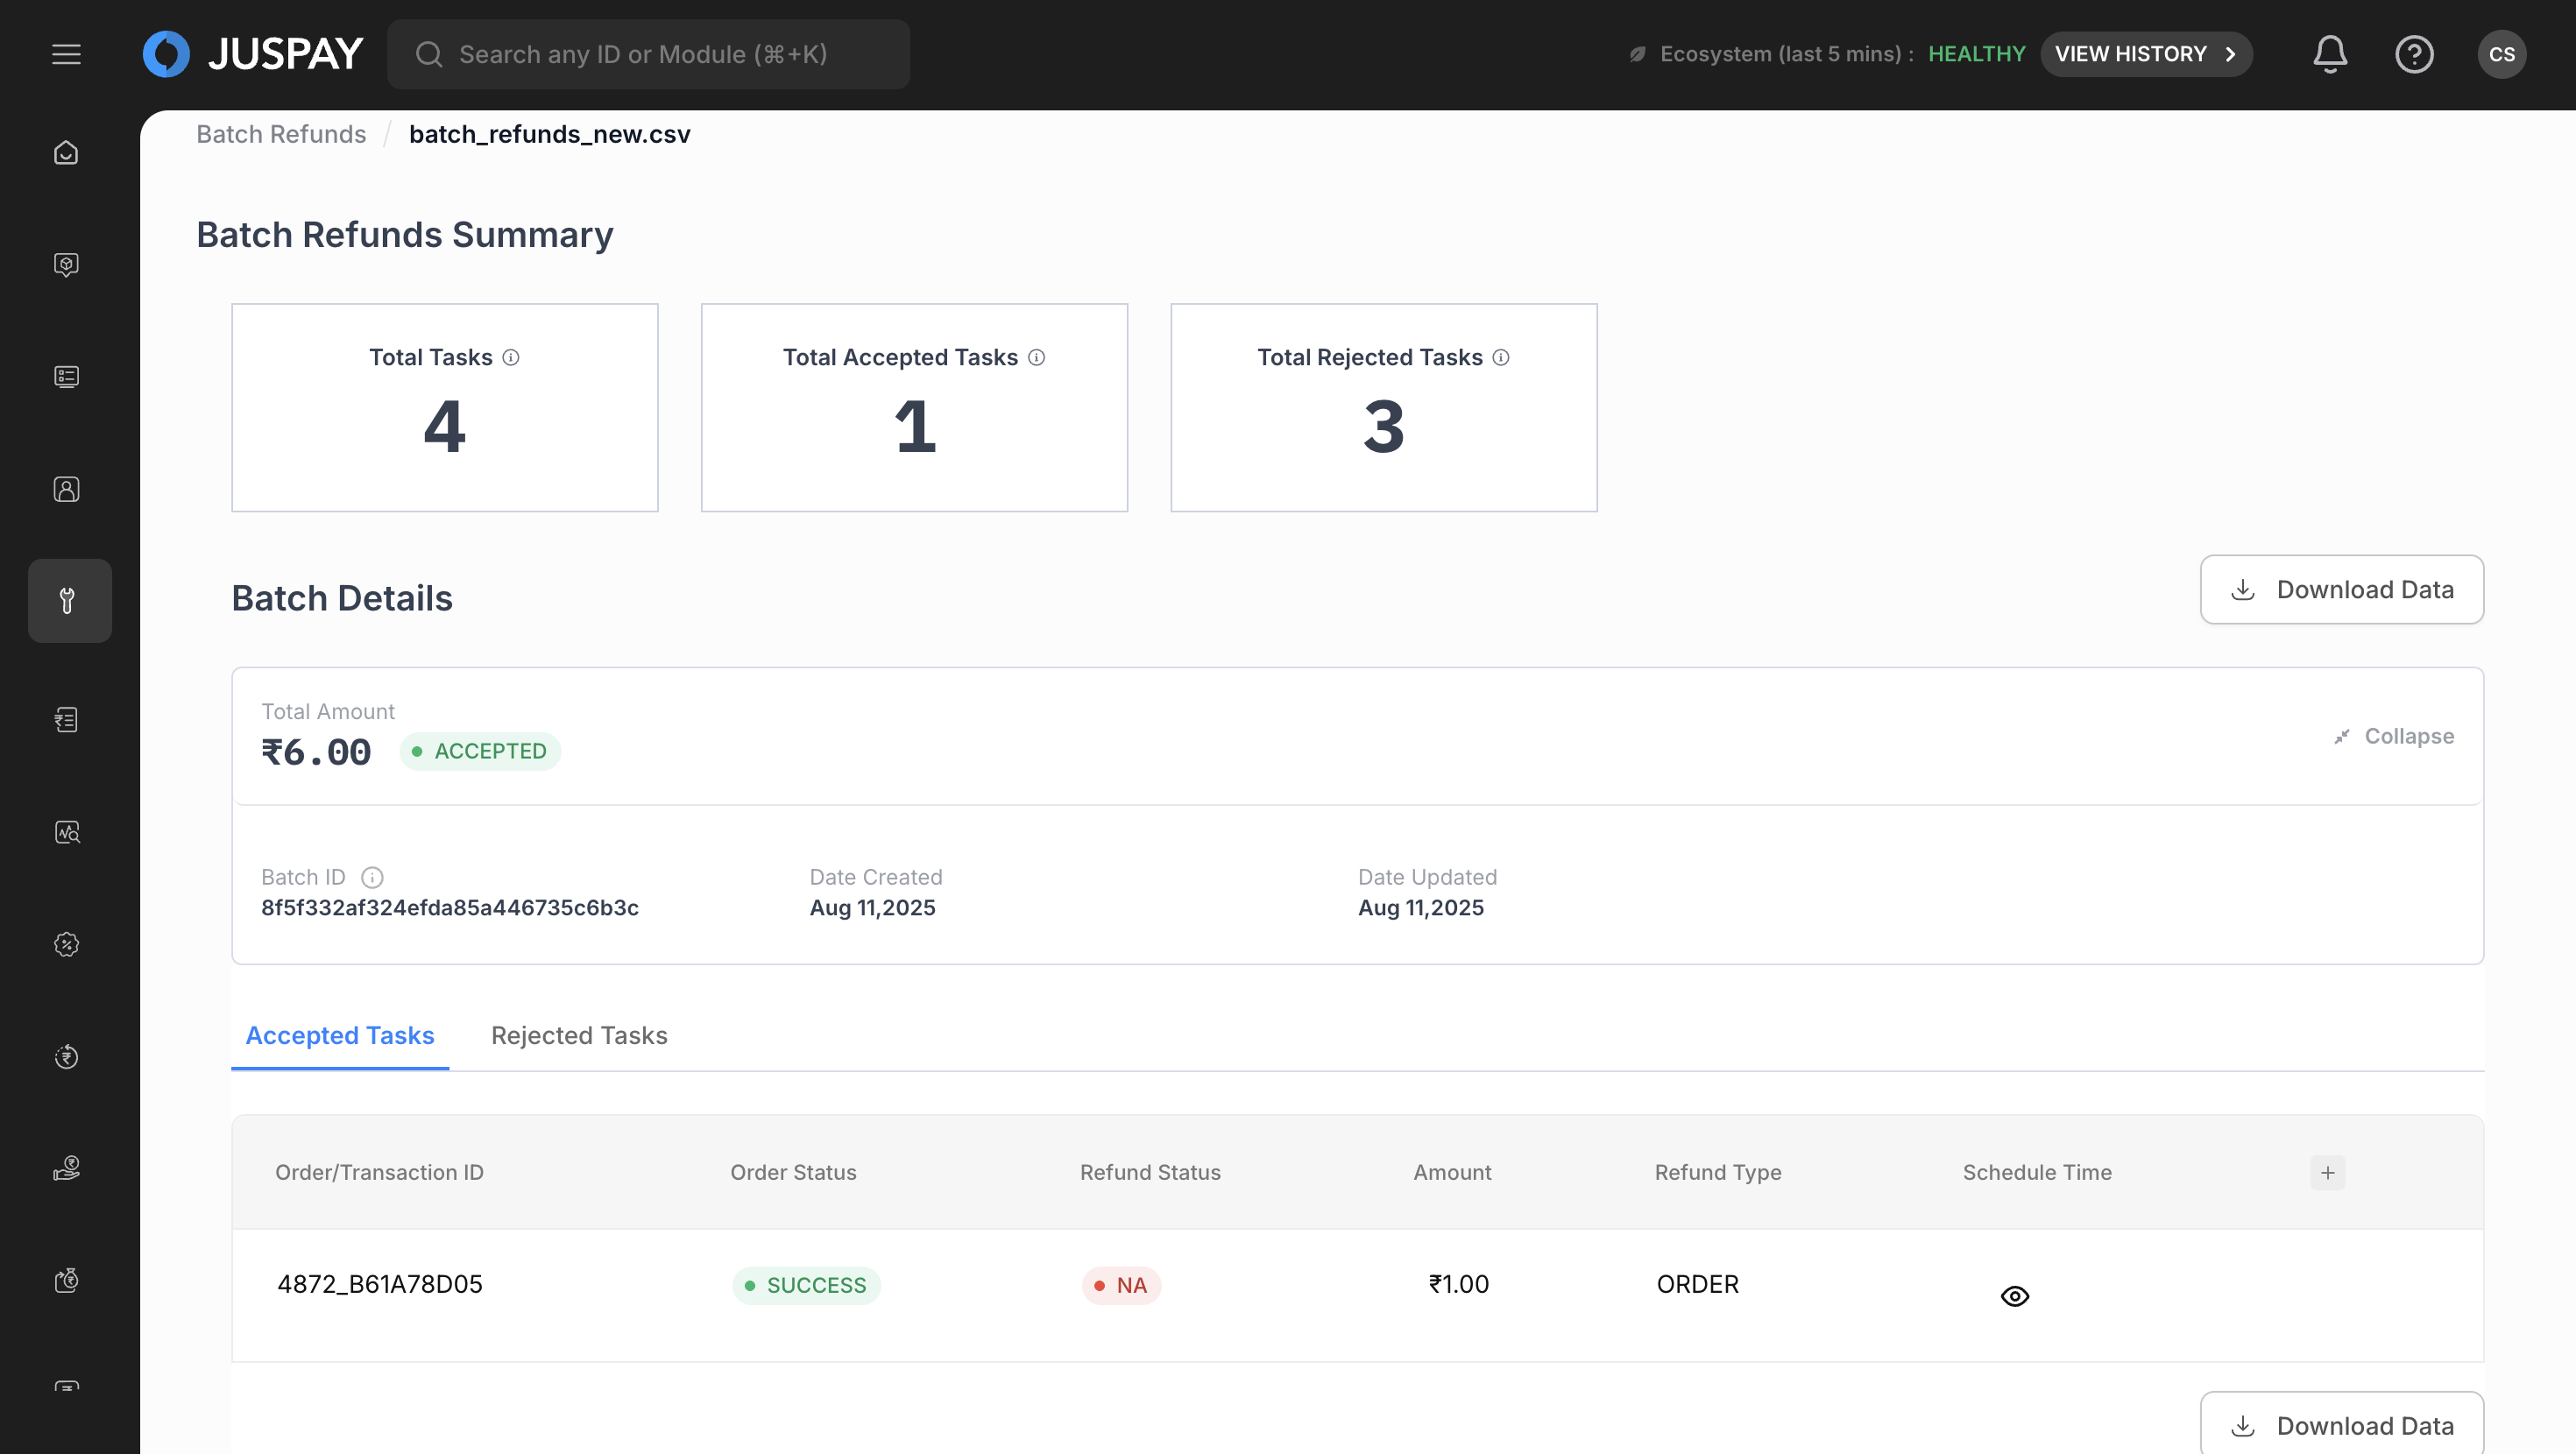Go back to Batch Refunds breadcrumb
Image resolution: width=2576 pixels, height=1454 pixels.
coord(281,134)
